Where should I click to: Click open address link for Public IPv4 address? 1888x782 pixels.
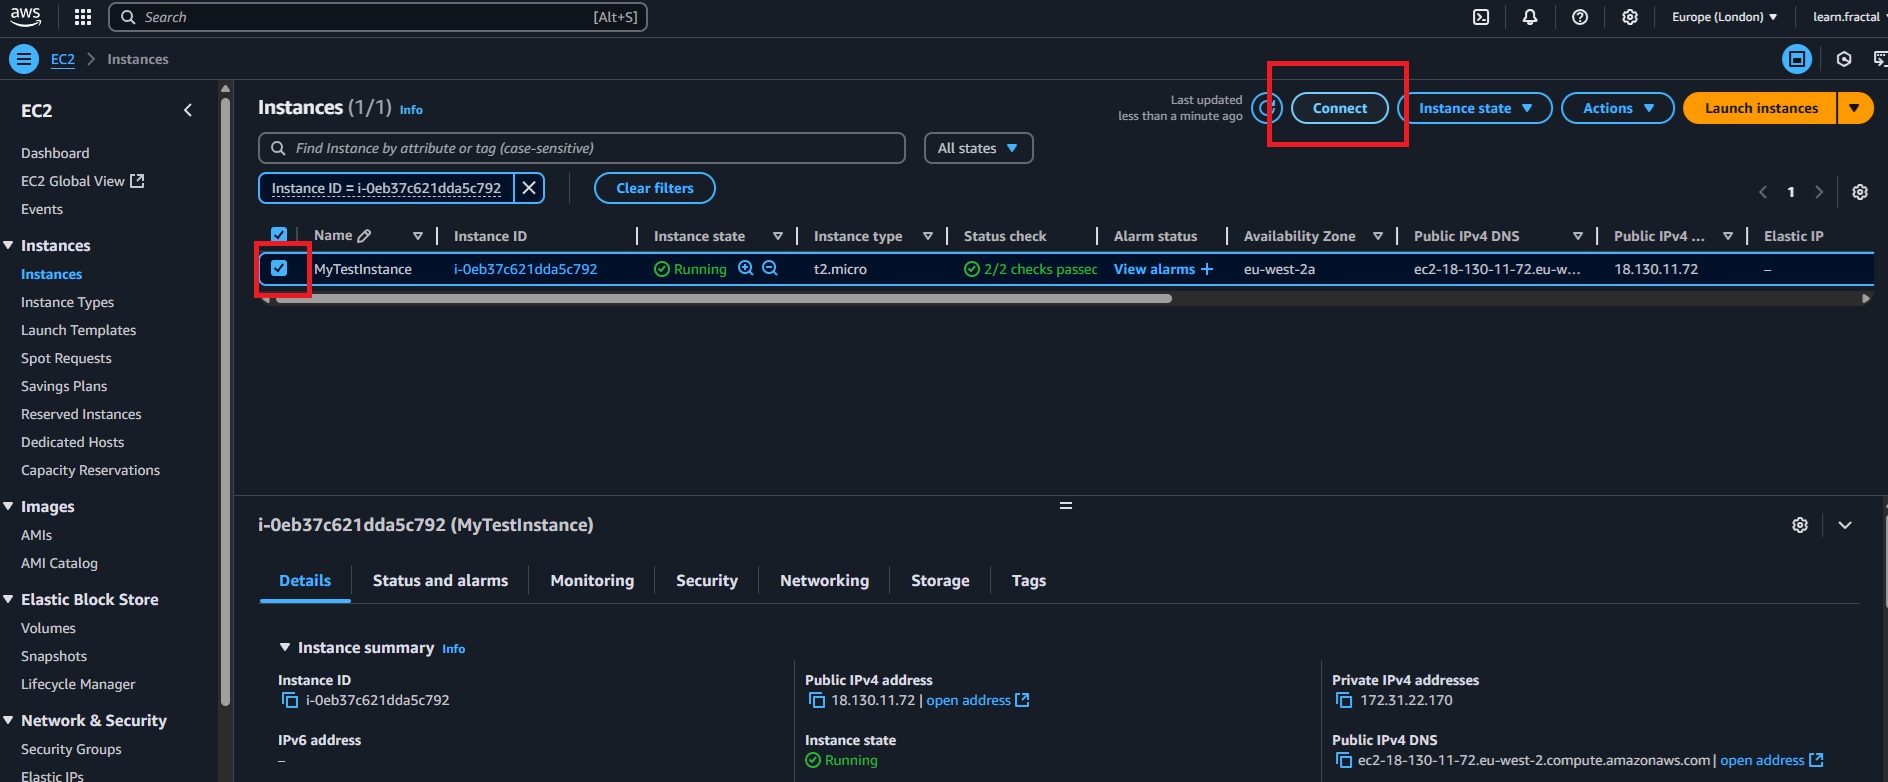point(977,701)
